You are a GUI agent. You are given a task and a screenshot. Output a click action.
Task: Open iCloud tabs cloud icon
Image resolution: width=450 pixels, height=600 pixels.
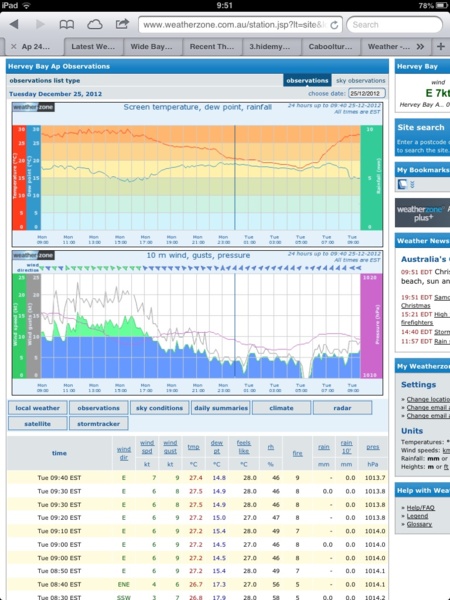(x=95, y=25)
